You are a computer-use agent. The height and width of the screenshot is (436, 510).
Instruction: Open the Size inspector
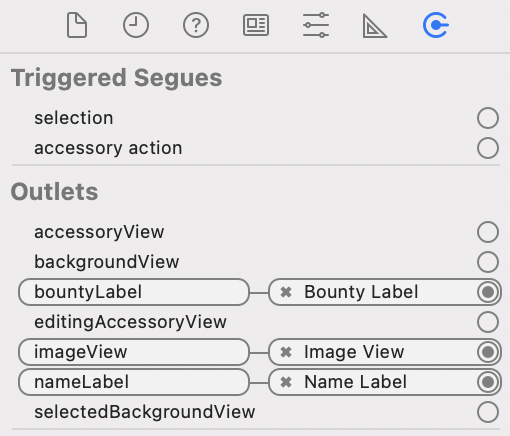375,26
